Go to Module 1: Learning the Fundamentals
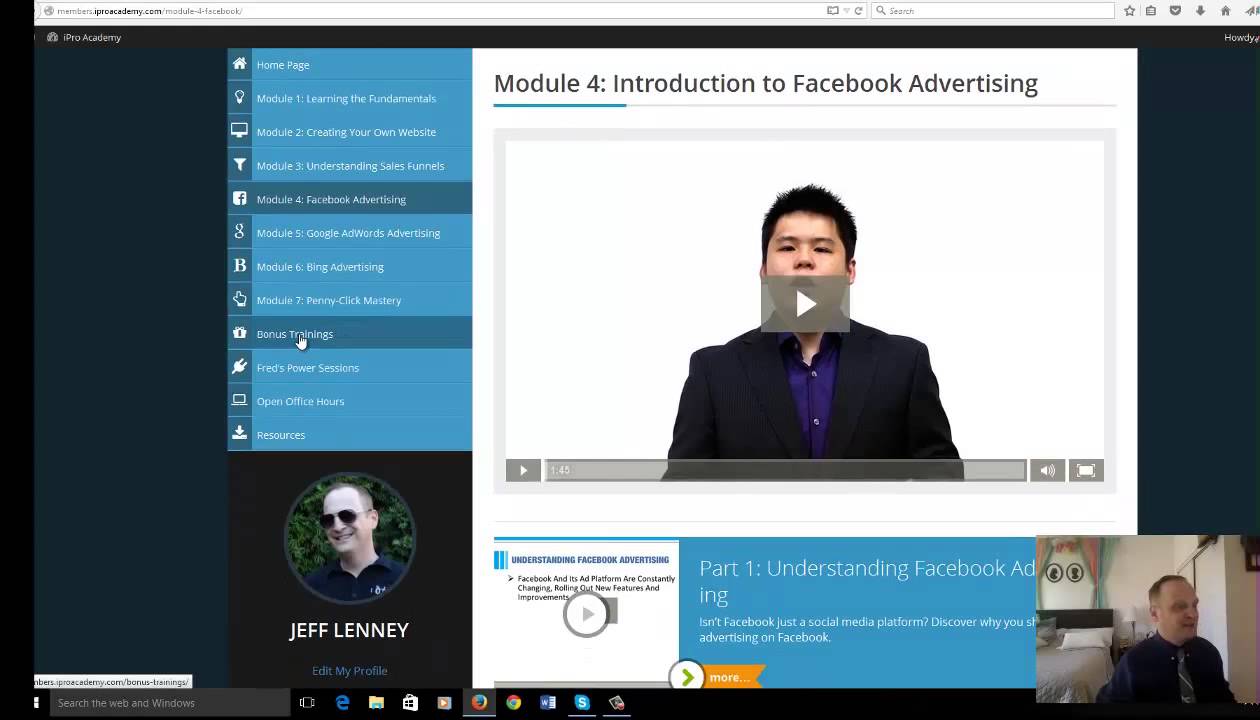1260x720 pixels. [350, 98]
